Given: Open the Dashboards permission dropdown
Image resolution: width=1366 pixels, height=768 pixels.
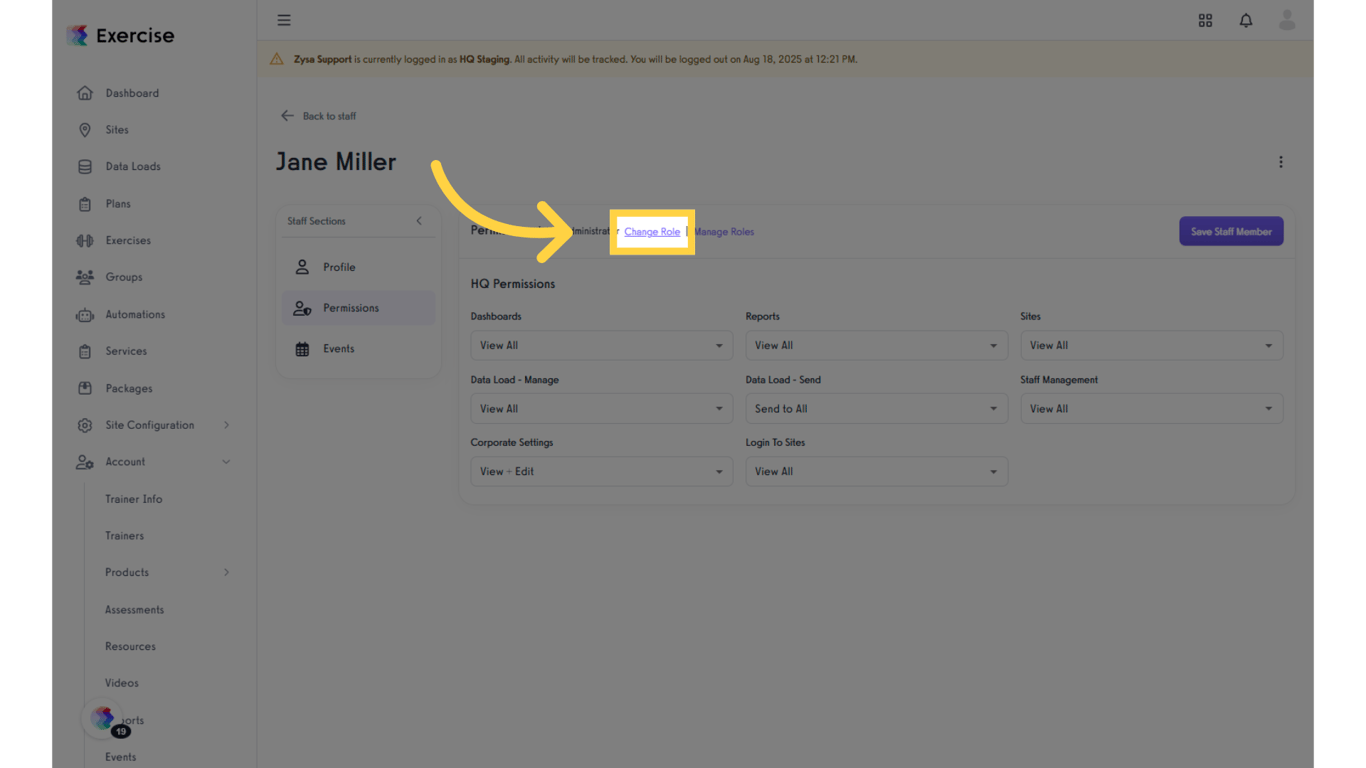Looking at the screenshot, I should tap(601, 346).
